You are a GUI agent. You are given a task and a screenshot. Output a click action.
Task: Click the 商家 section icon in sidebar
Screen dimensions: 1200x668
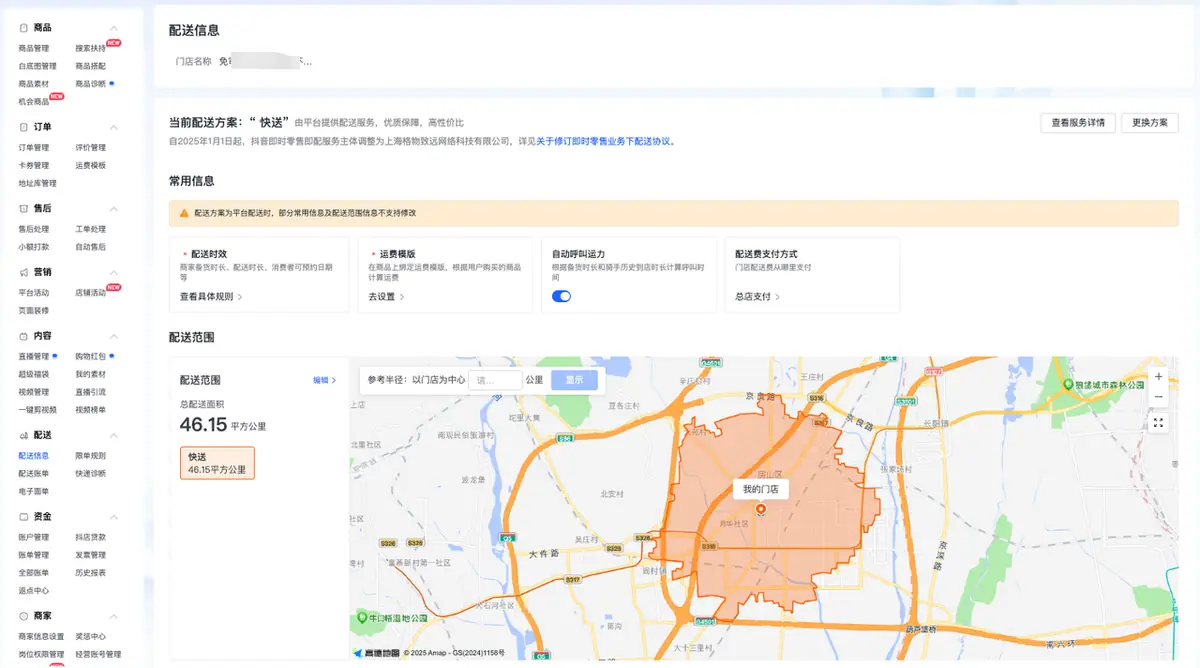(x=24, y=616)
